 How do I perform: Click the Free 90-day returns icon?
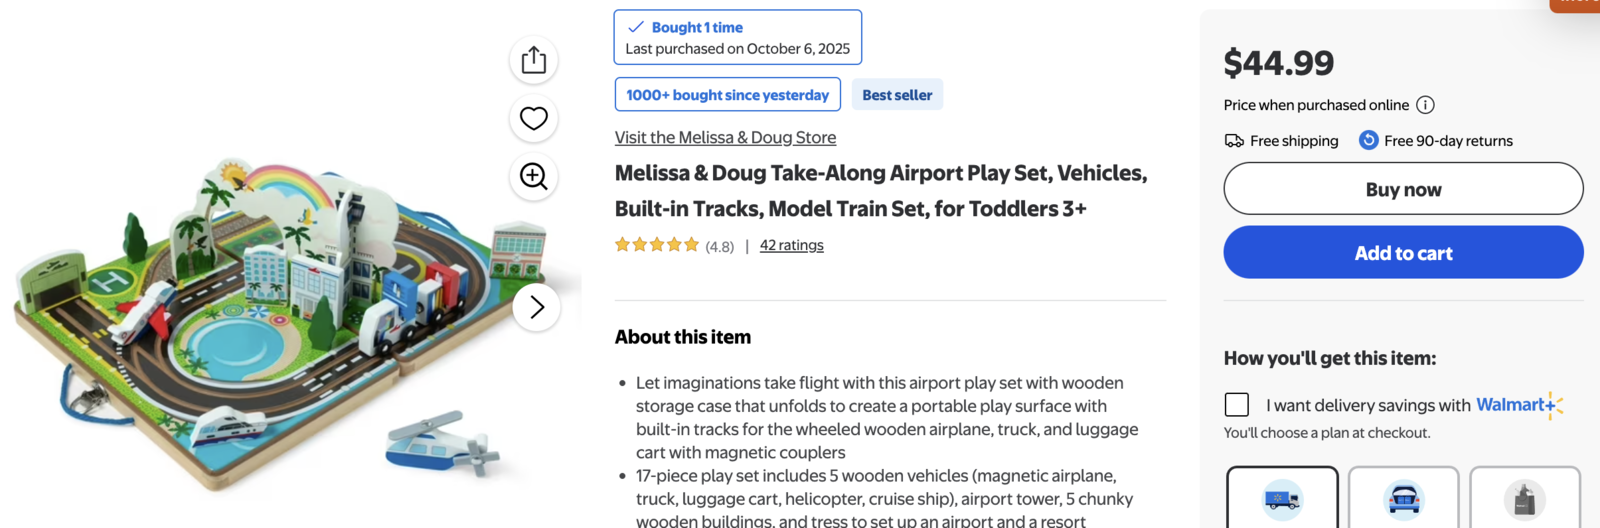1368,141
